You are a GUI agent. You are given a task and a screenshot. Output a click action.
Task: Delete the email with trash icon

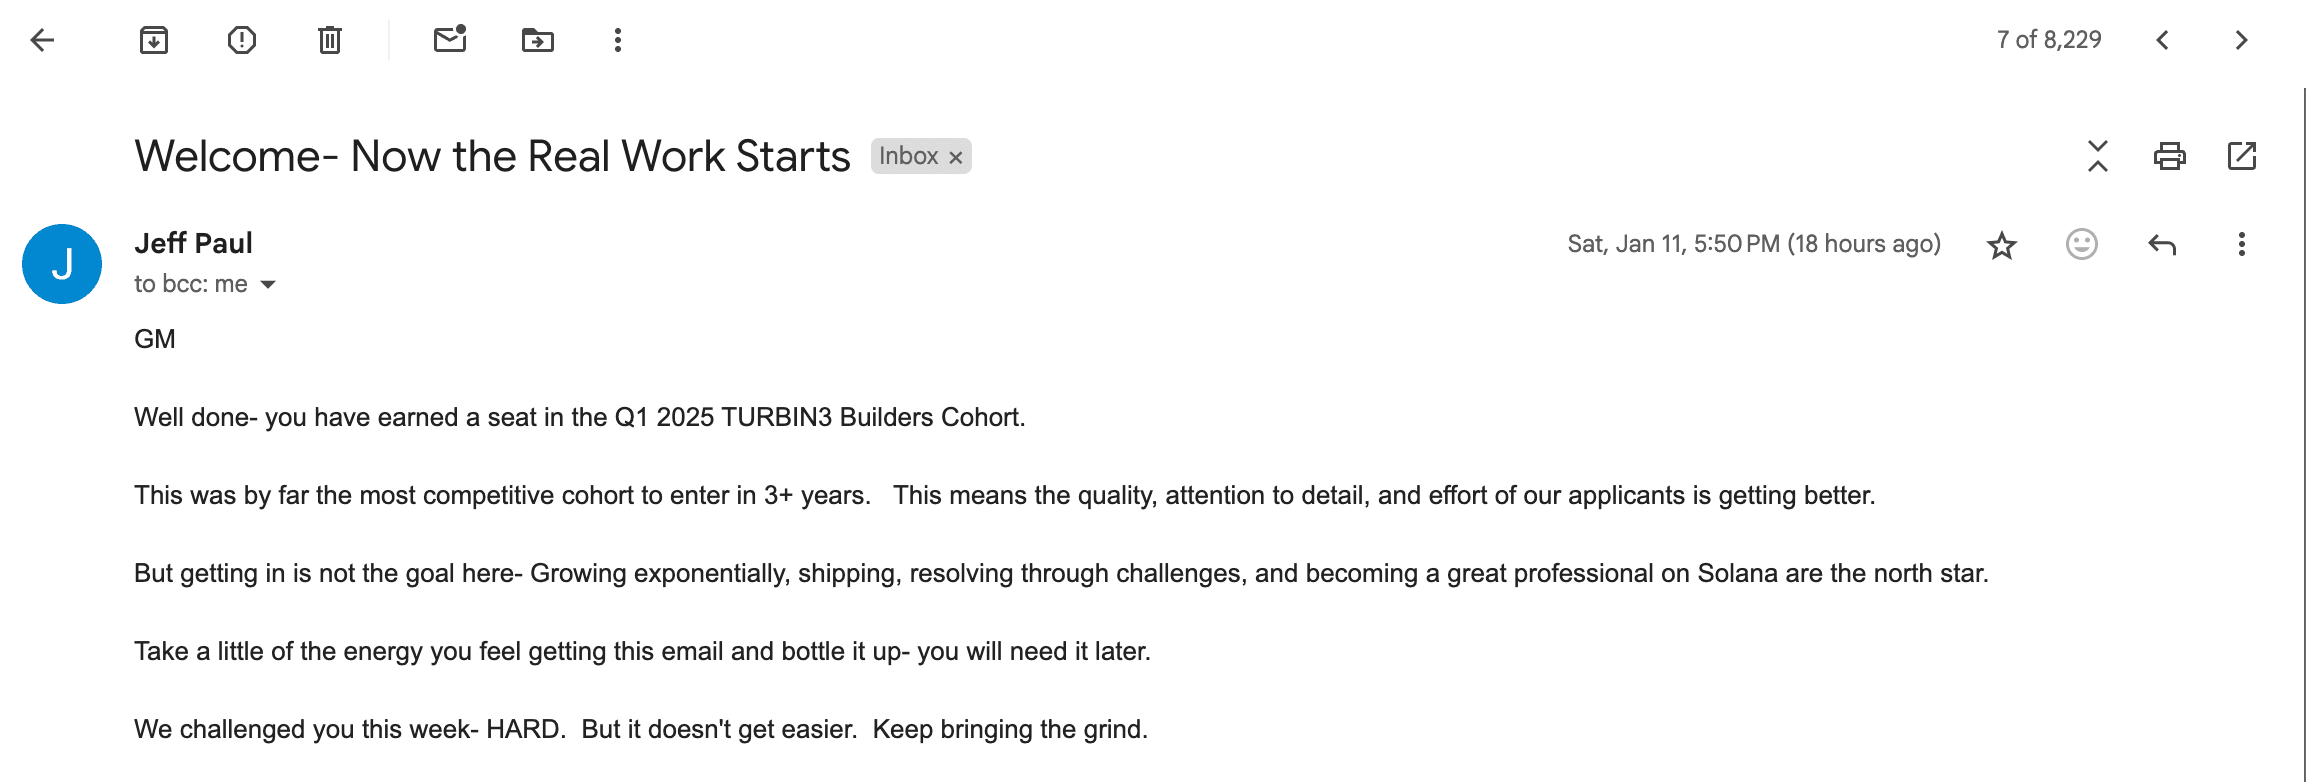329,40
